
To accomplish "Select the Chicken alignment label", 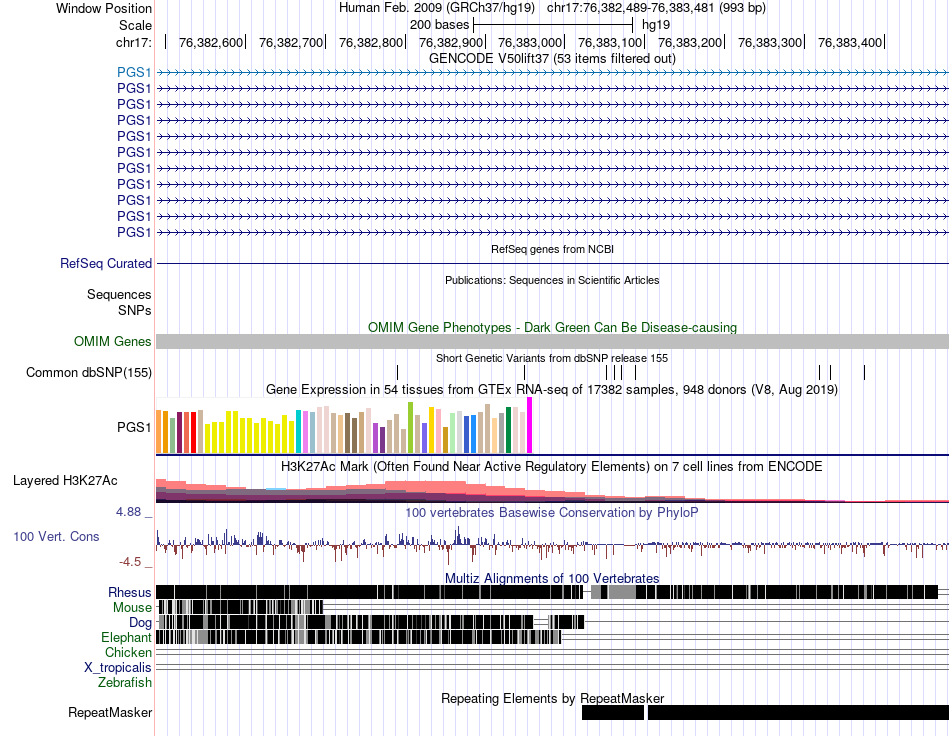I will click(x=128, y=652).
